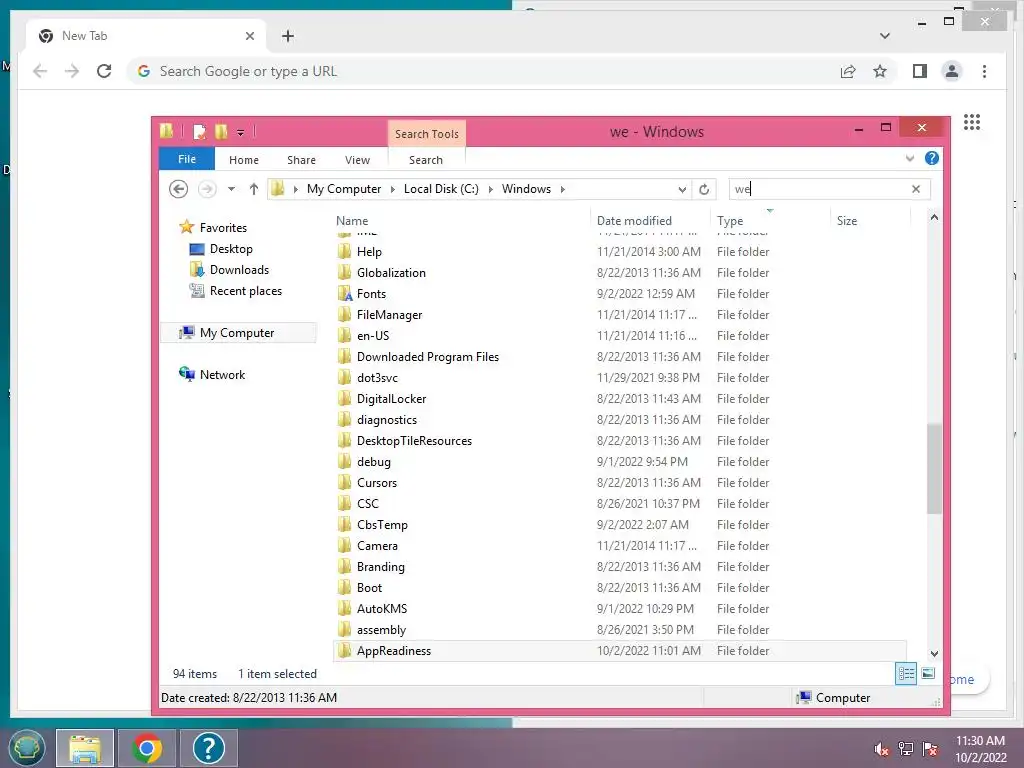Open Chrome profile avatar

tap(952, 71)
